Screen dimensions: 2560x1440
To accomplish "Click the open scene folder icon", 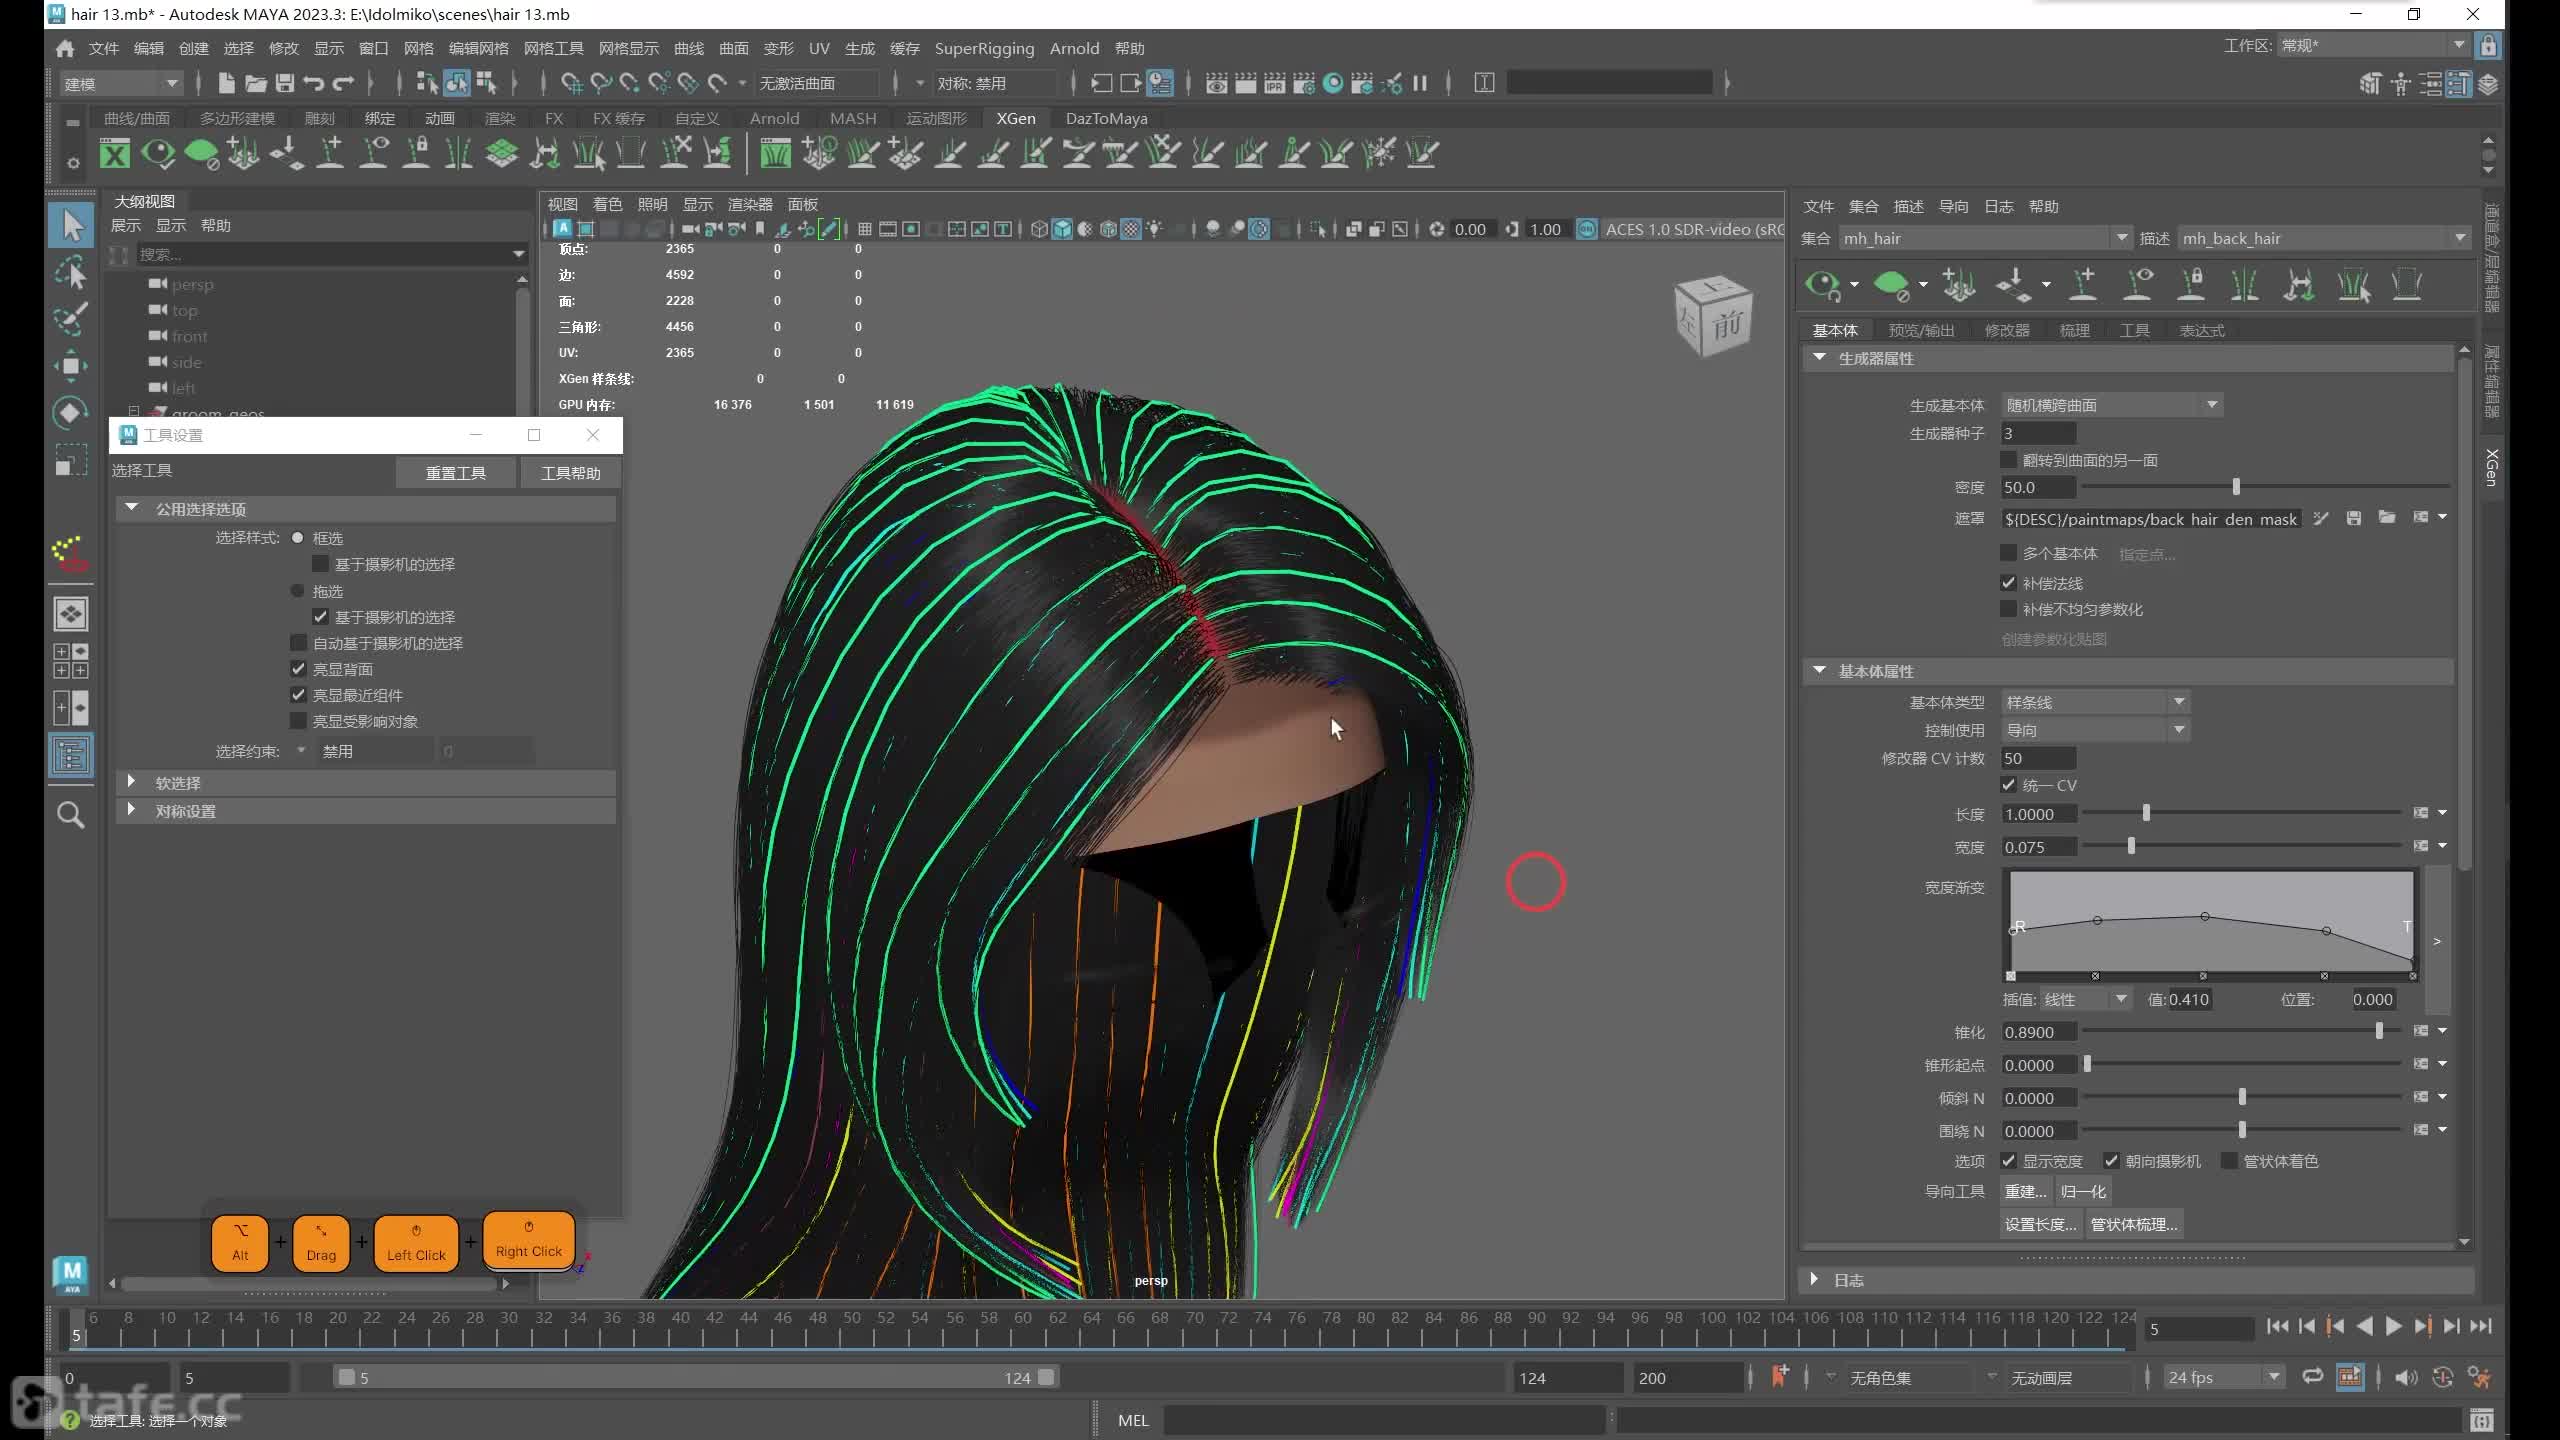I will [x=256, y=83].
